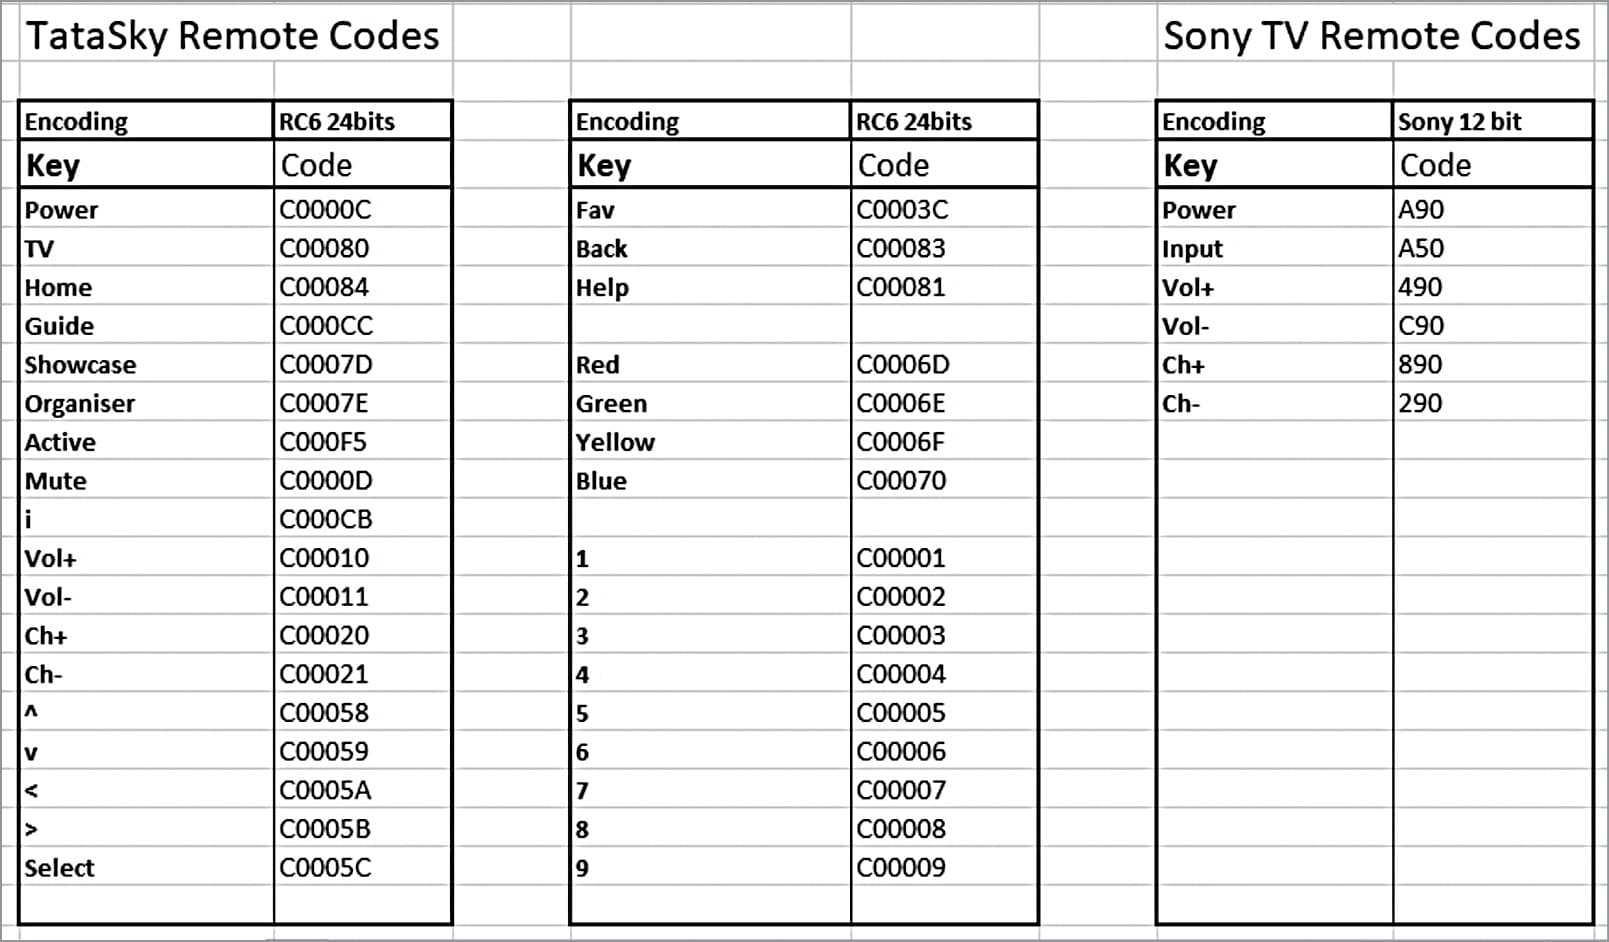Select the Mute key cell

click(x=56, y=481)
